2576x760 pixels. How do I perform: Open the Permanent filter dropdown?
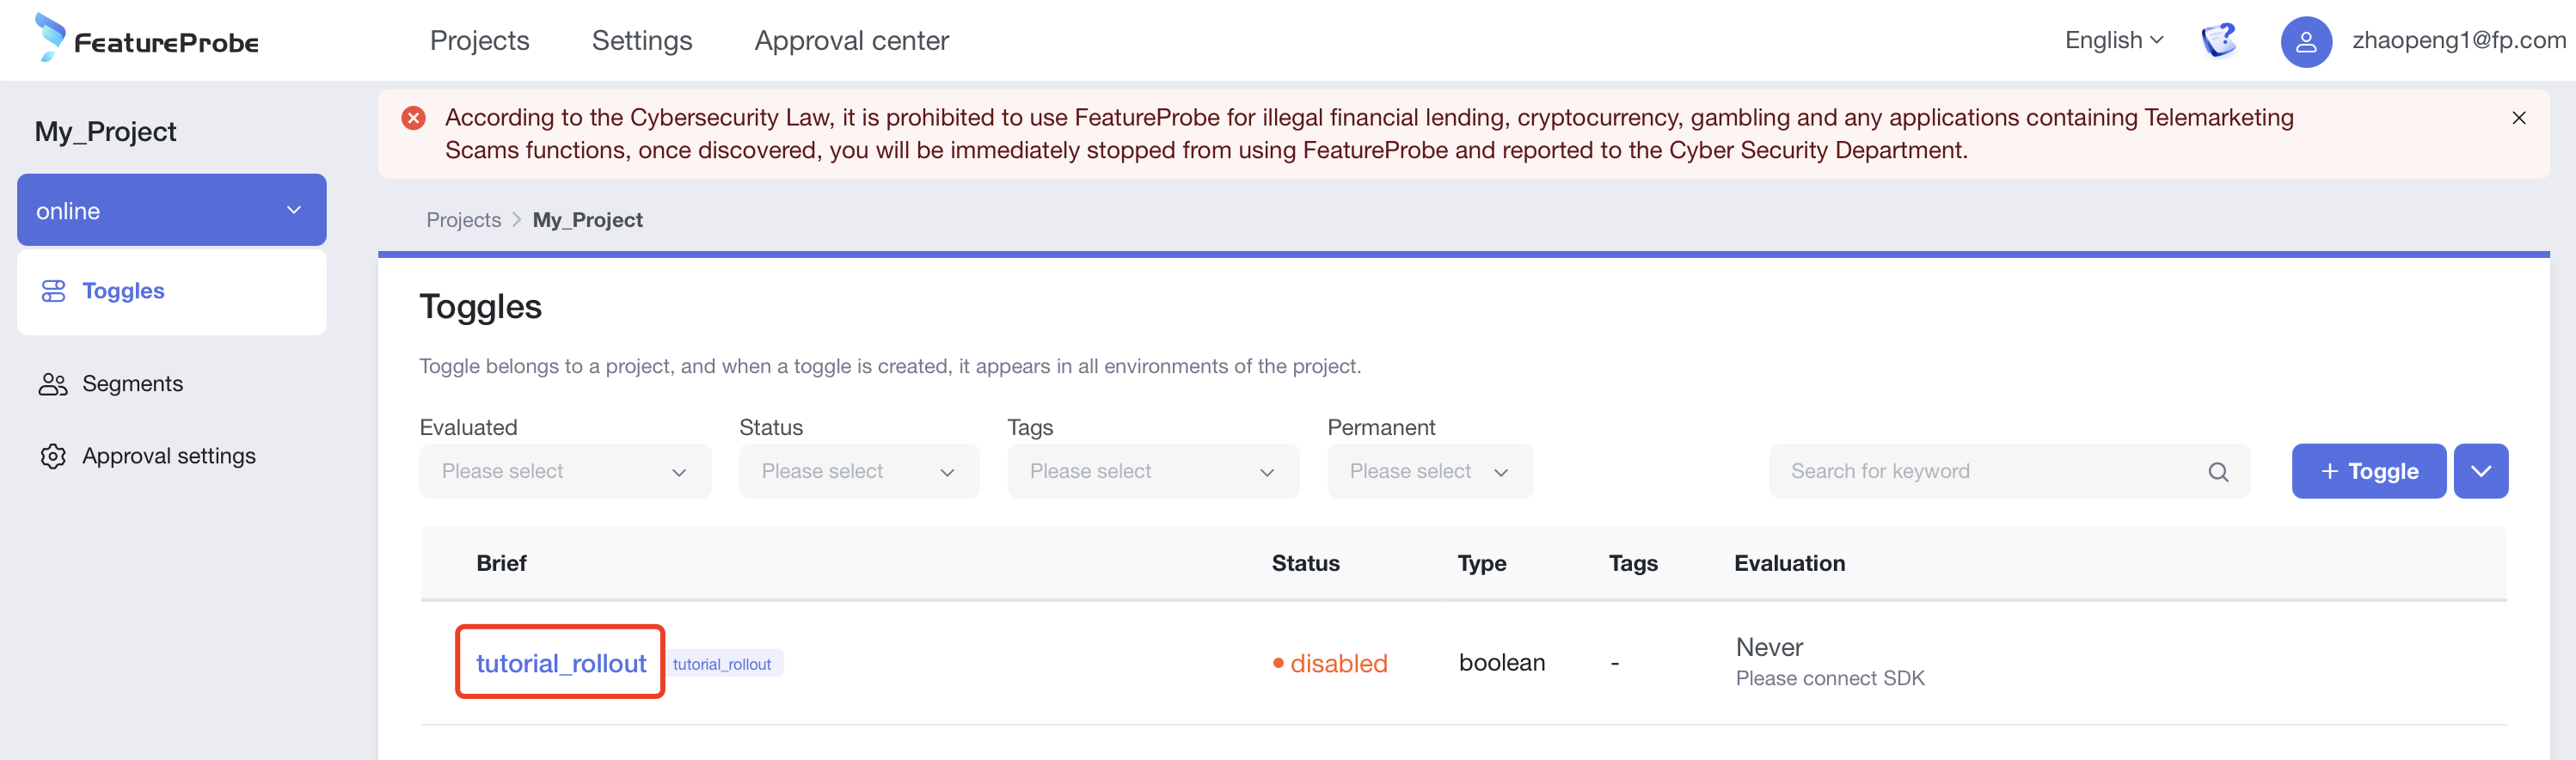pos(1429,472)
